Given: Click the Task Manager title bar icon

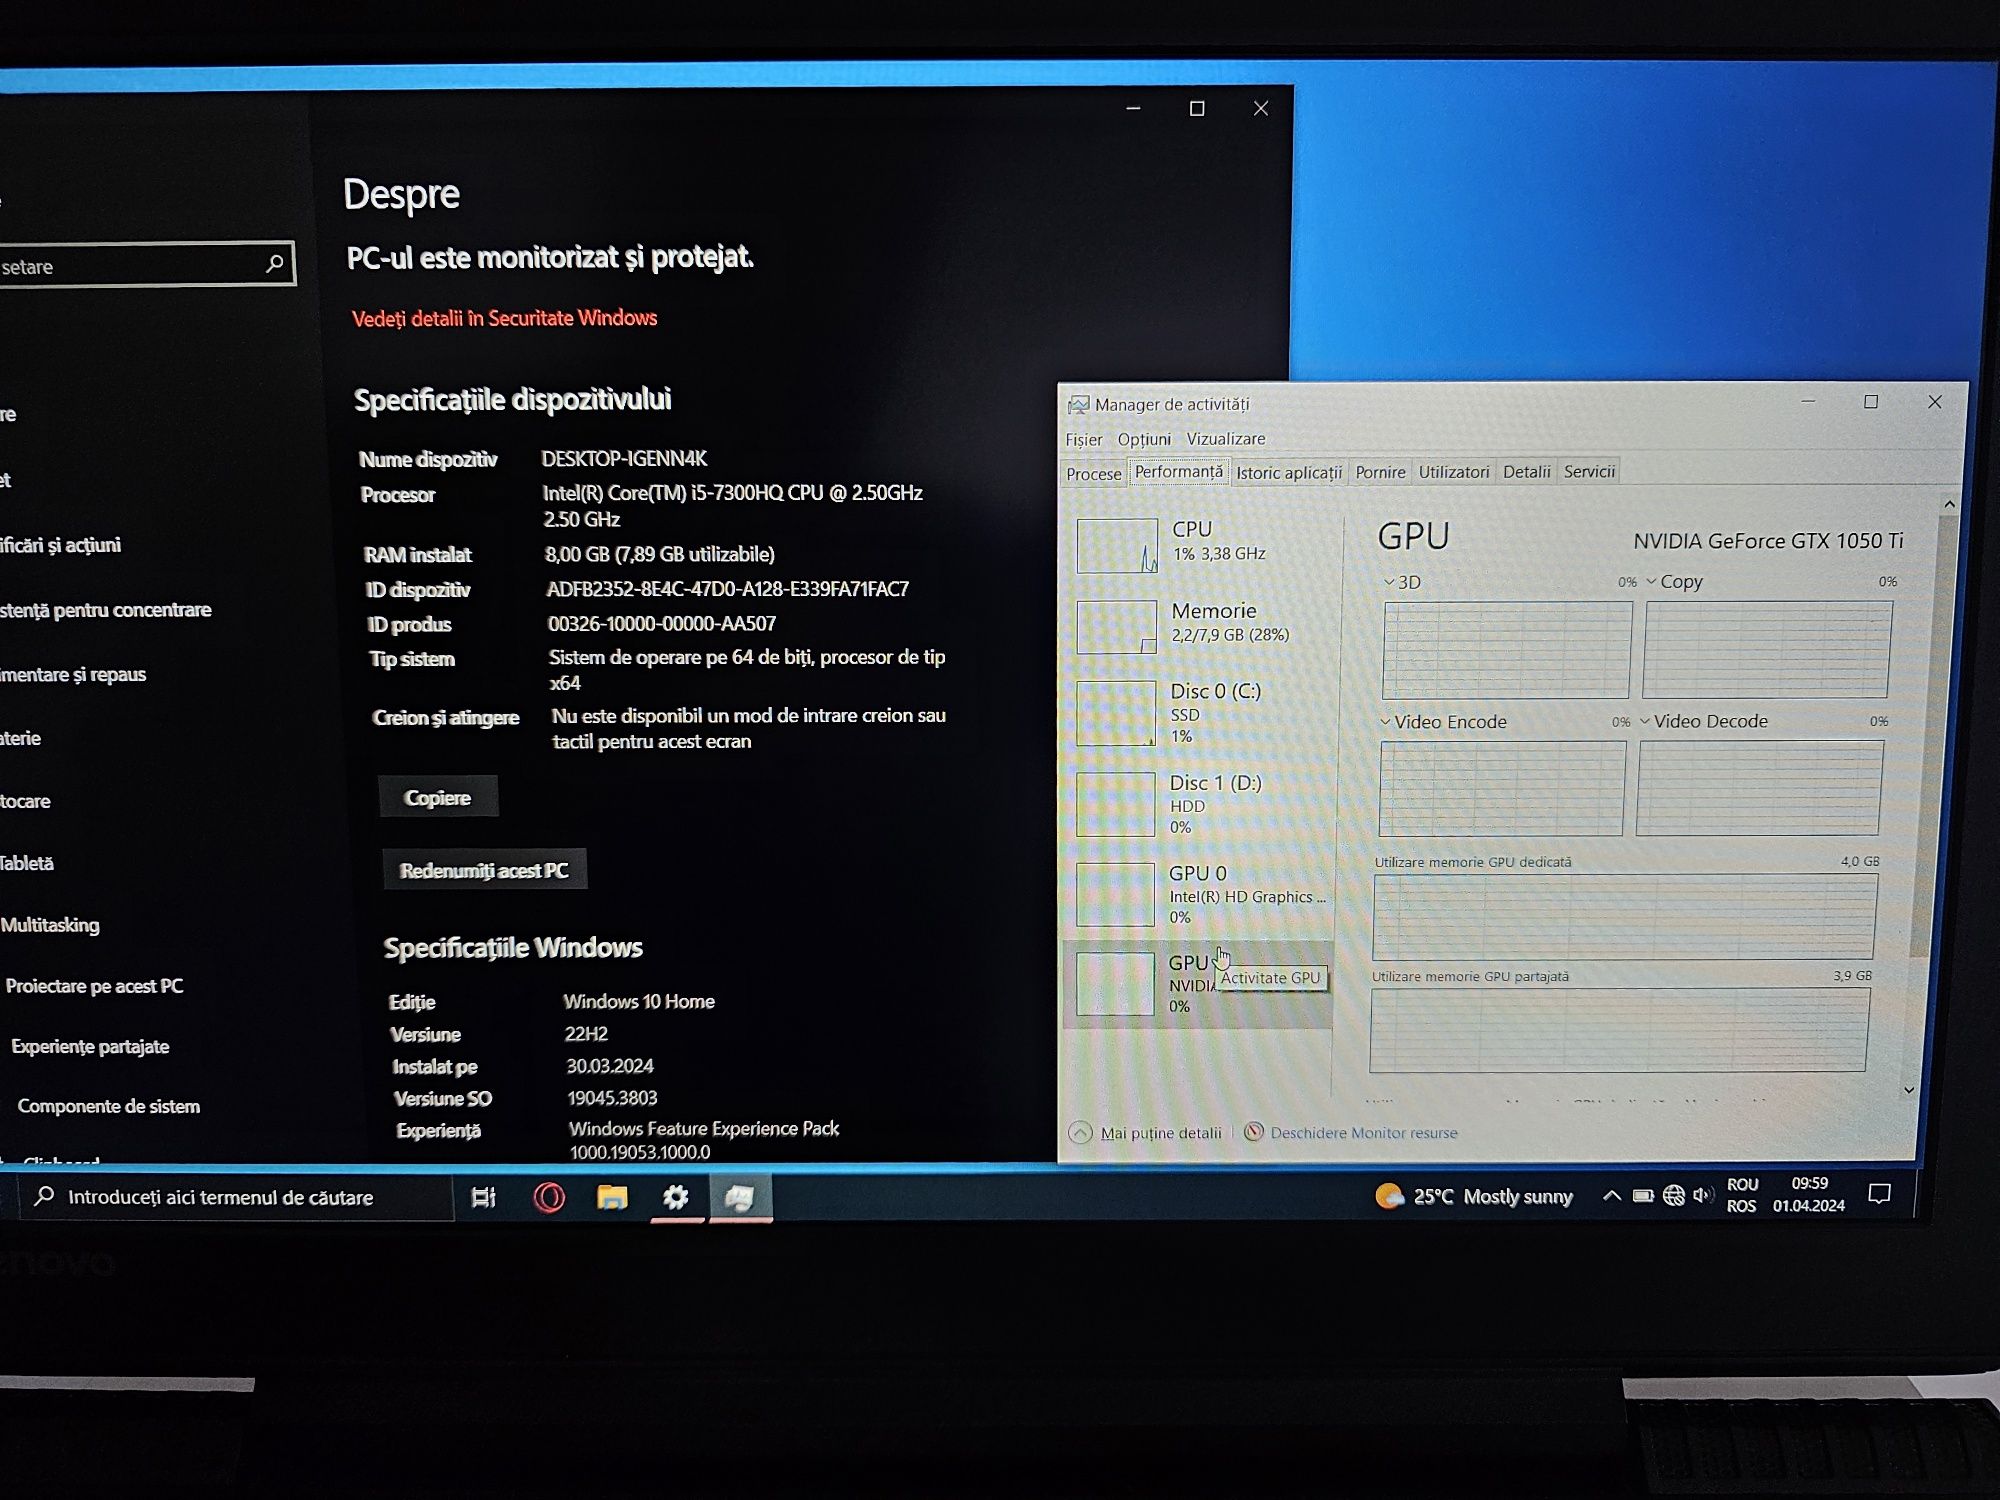Looking at the screenshot, I should (x=1078, y=404).
